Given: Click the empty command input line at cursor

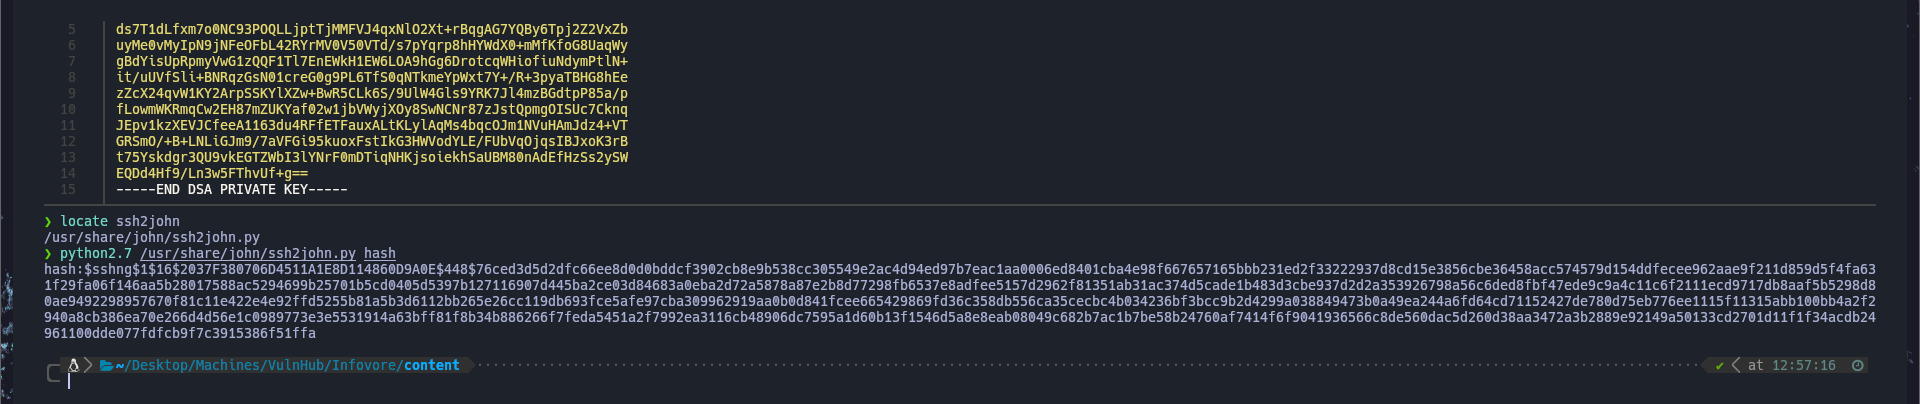Looking at the screenshot, I should (x=960, y=382).
